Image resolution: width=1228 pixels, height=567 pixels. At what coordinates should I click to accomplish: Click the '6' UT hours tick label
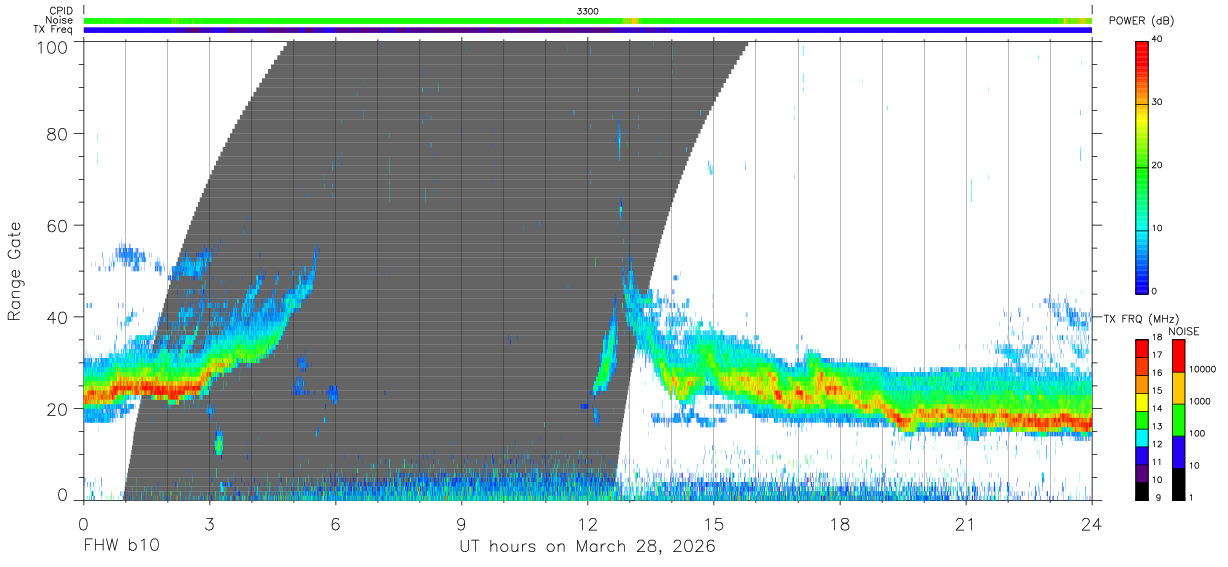point(336,524)
